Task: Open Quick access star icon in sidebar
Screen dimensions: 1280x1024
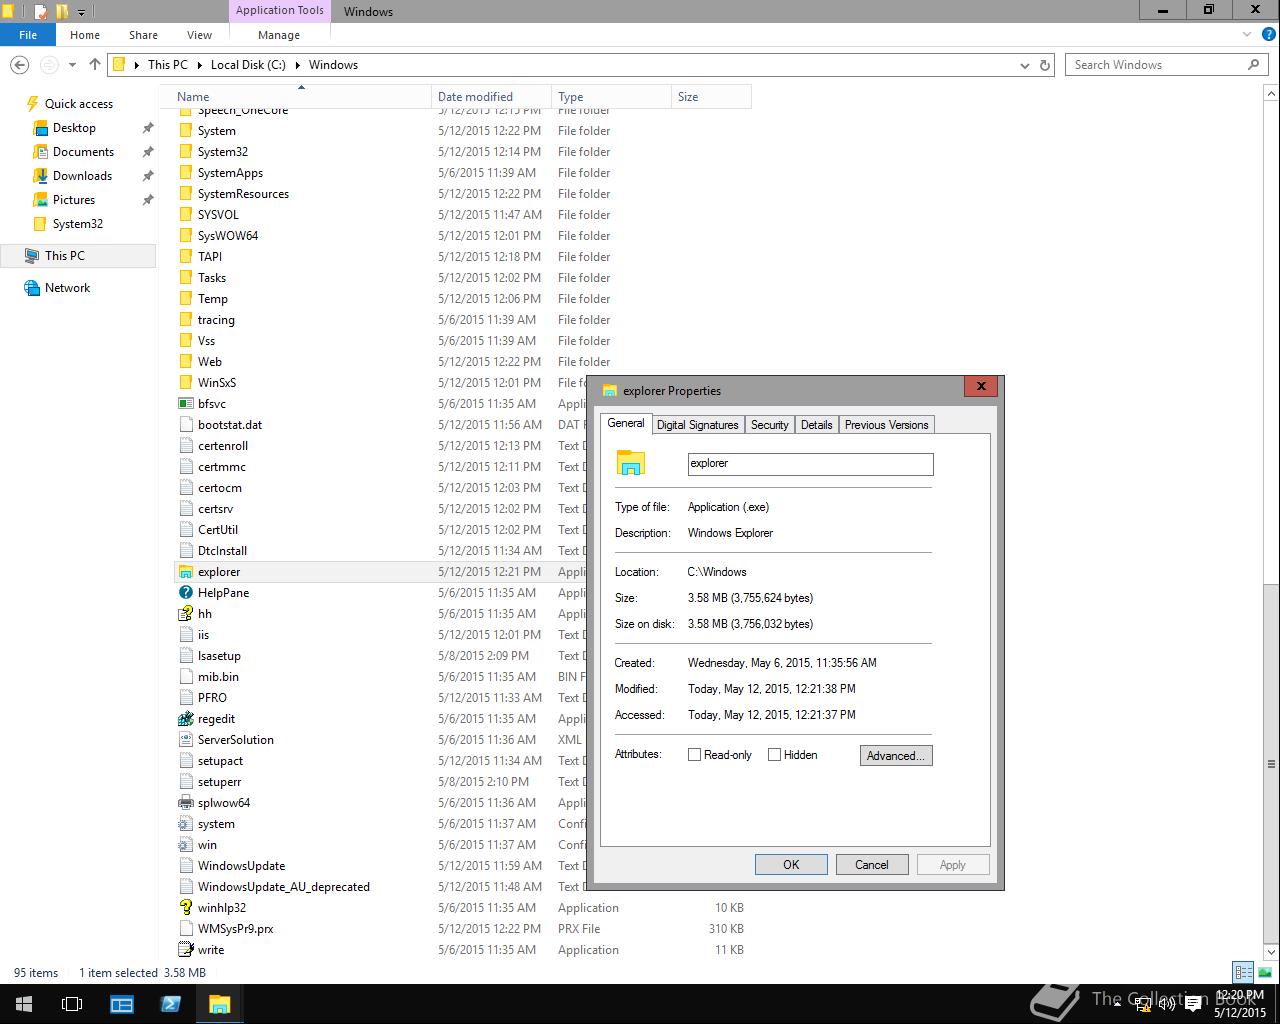Action: point(33,104)
